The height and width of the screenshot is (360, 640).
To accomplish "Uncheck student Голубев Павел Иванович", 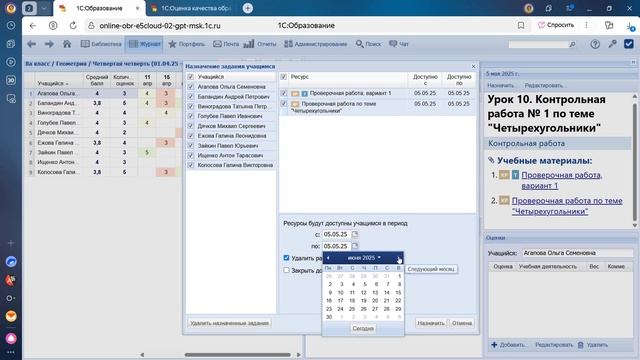I will [190, 116].
